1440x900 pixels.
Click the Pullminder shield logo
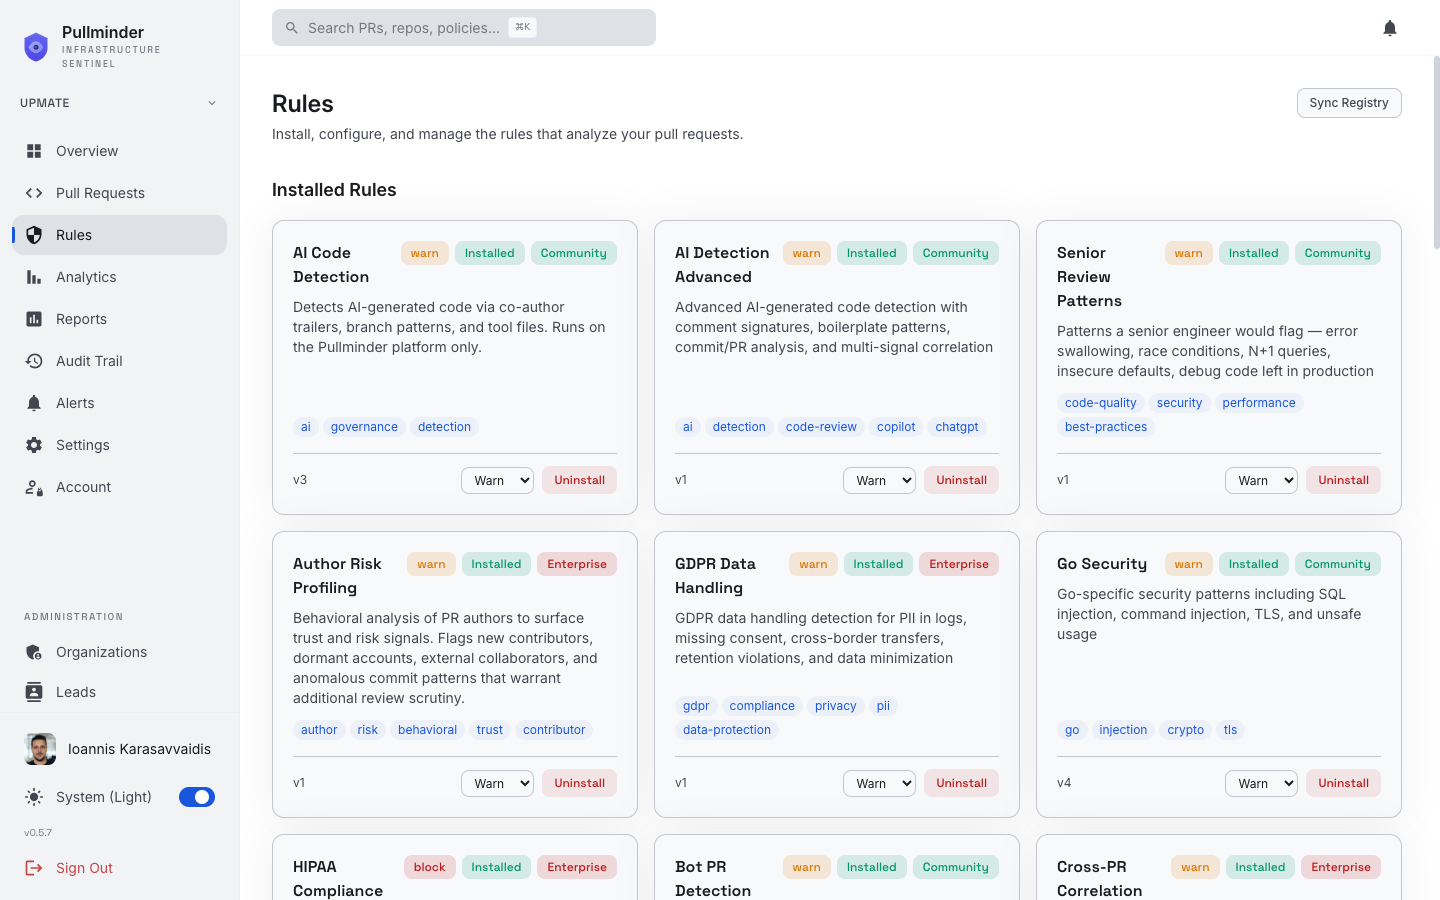click(x=36, y=46)
